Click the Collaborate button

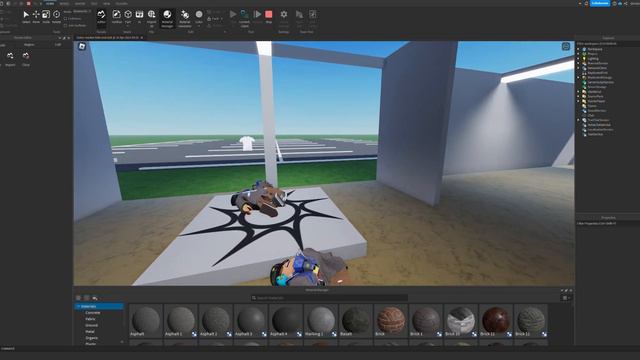[x=600, y=3]
